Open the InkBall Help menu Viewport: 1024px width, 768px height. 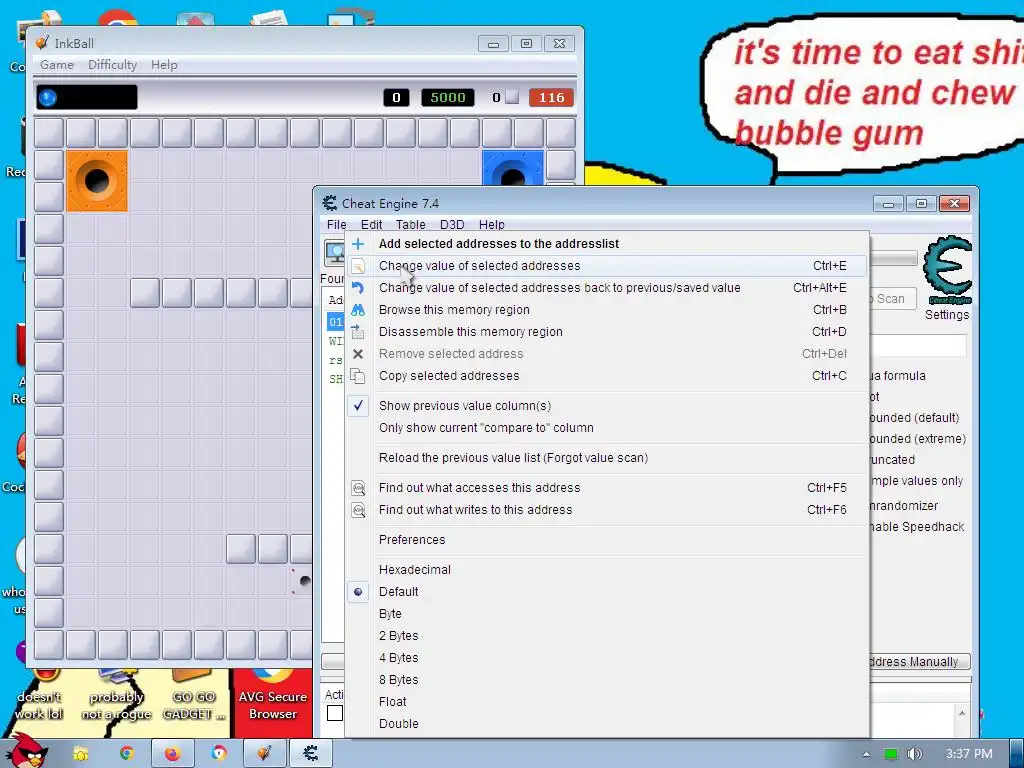(x=164, y=65)
